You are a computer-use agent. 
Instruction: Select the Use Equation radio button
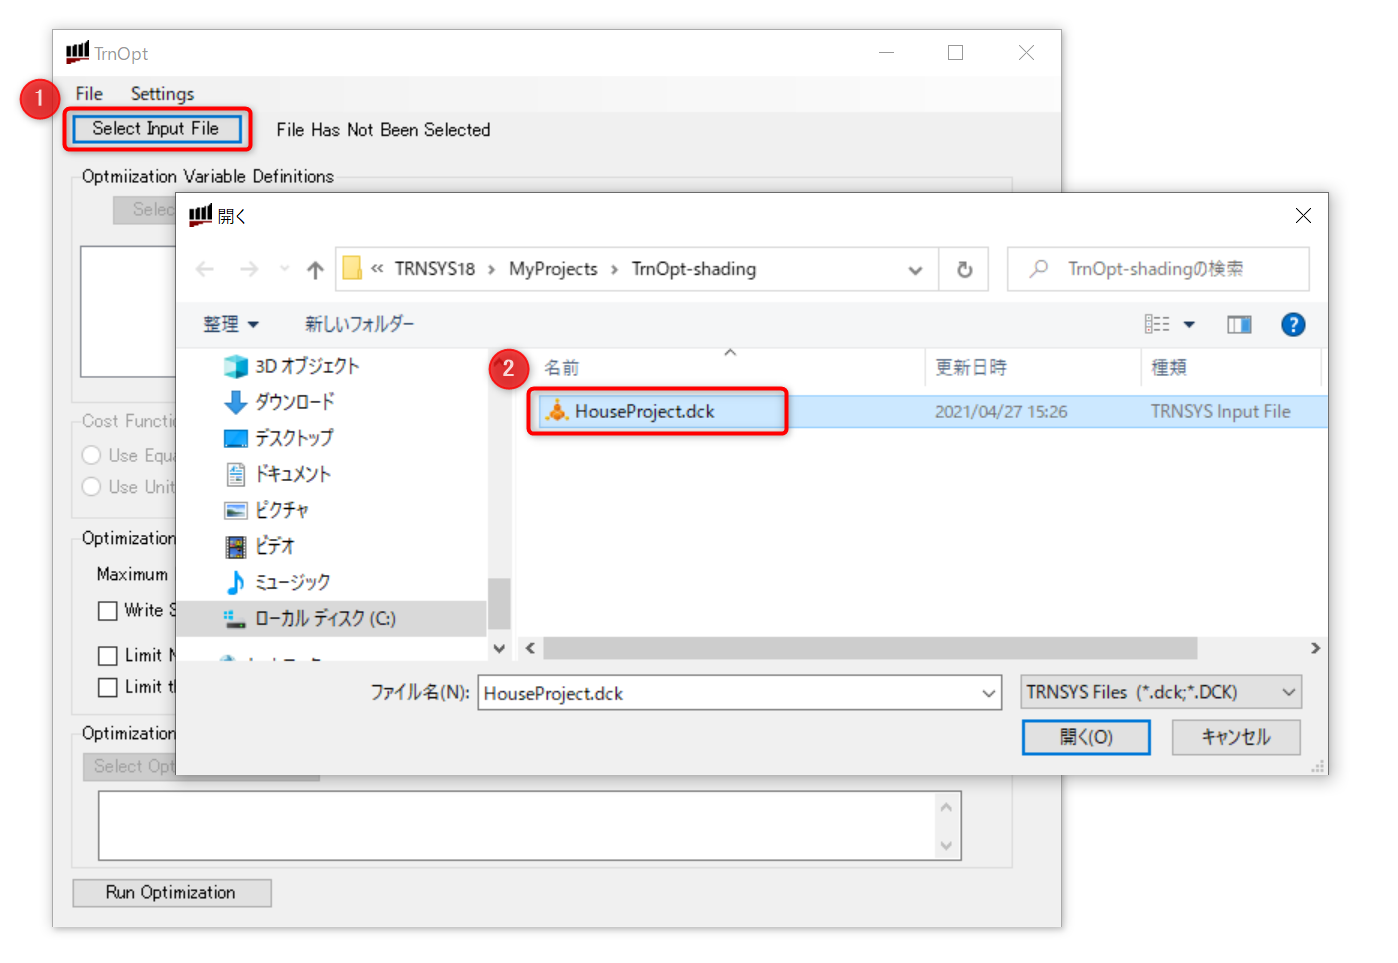[92, 456]
